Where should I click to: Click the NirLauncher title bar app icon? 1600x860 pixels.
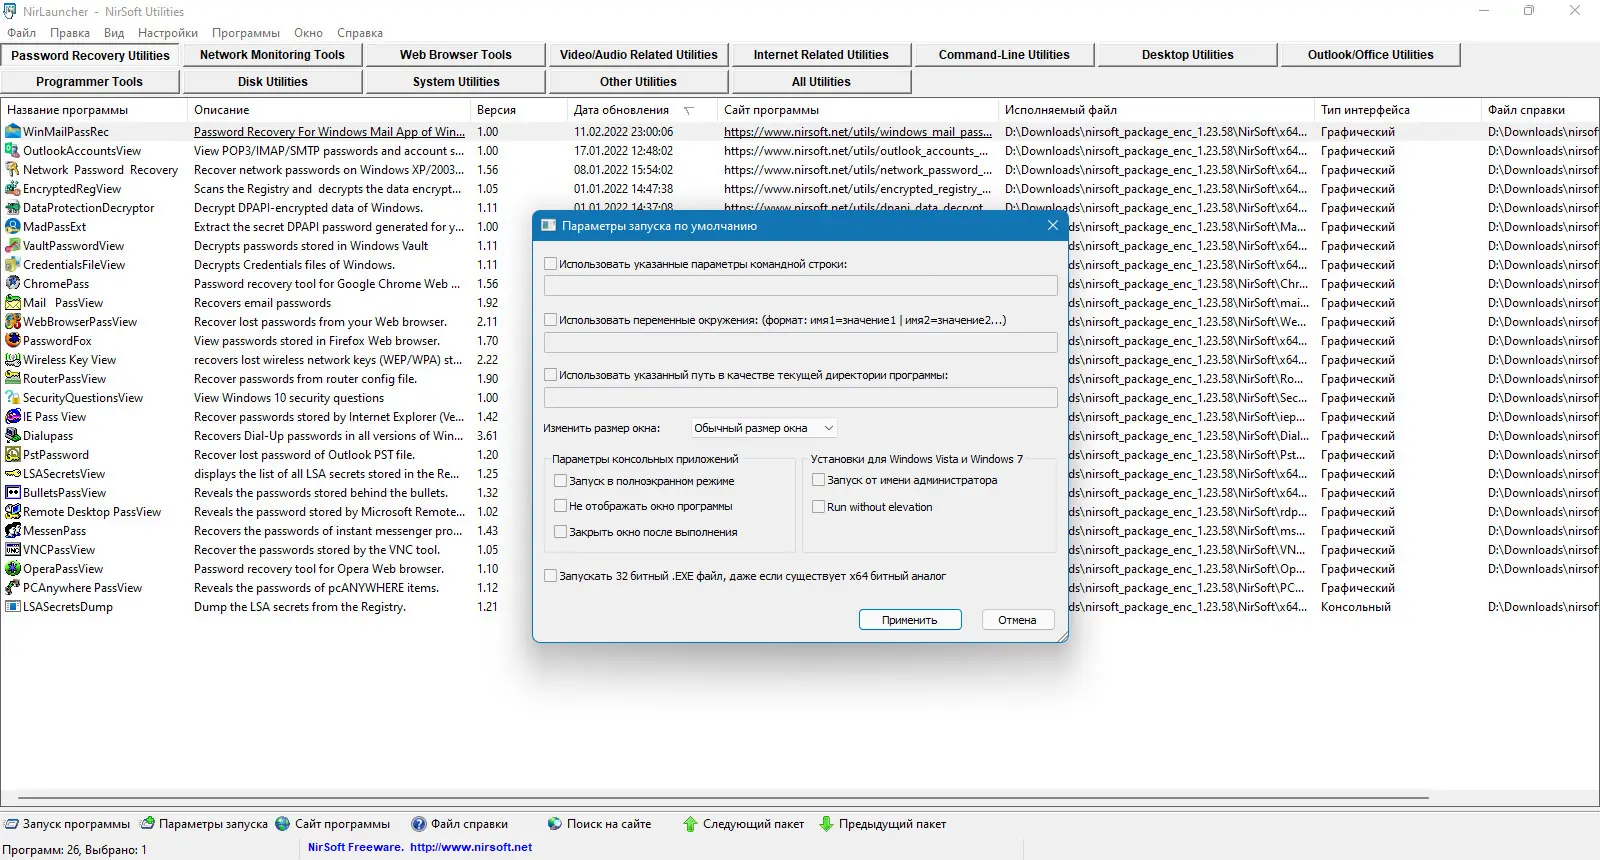pyautogui.click(x=10, y=11)
